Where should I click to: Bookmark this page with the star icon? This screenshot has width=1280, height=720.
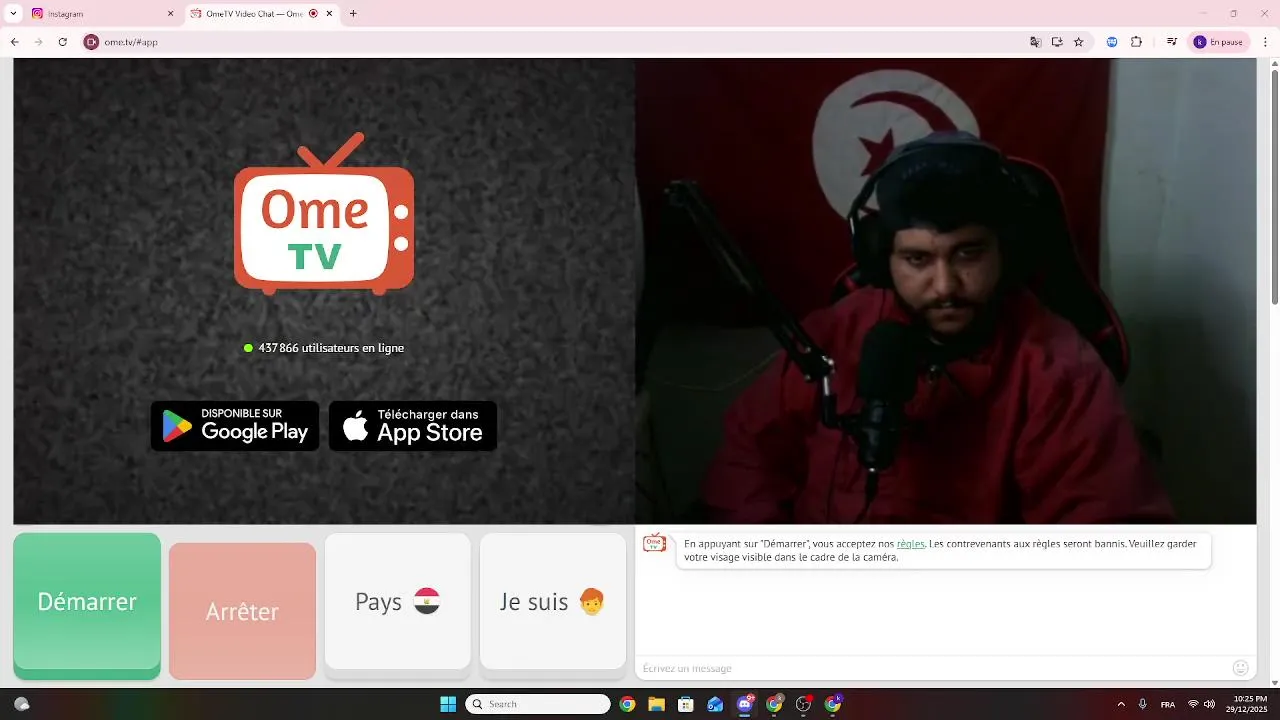tap(1078, 42)
